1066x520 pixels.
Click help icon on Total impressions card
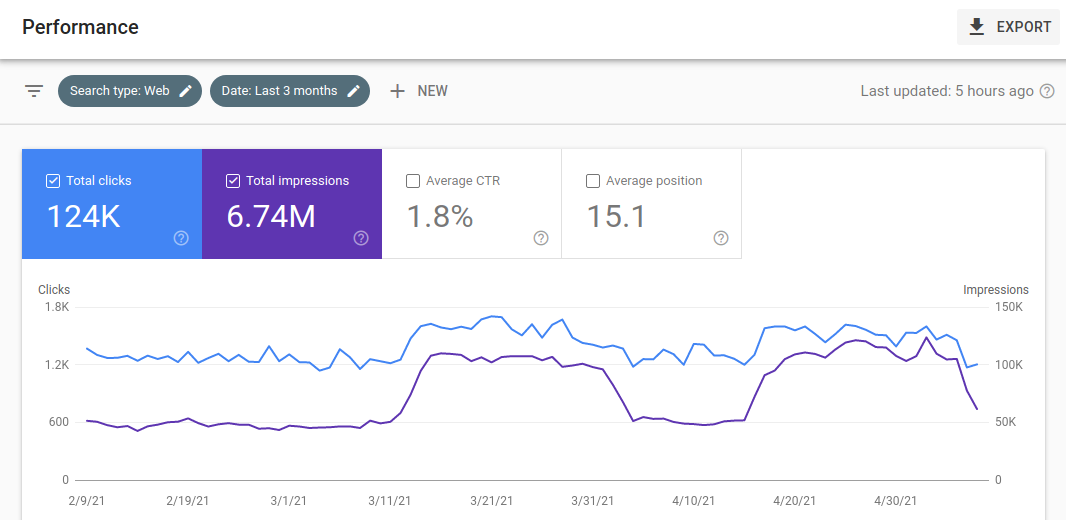click(x=361, y=238)
